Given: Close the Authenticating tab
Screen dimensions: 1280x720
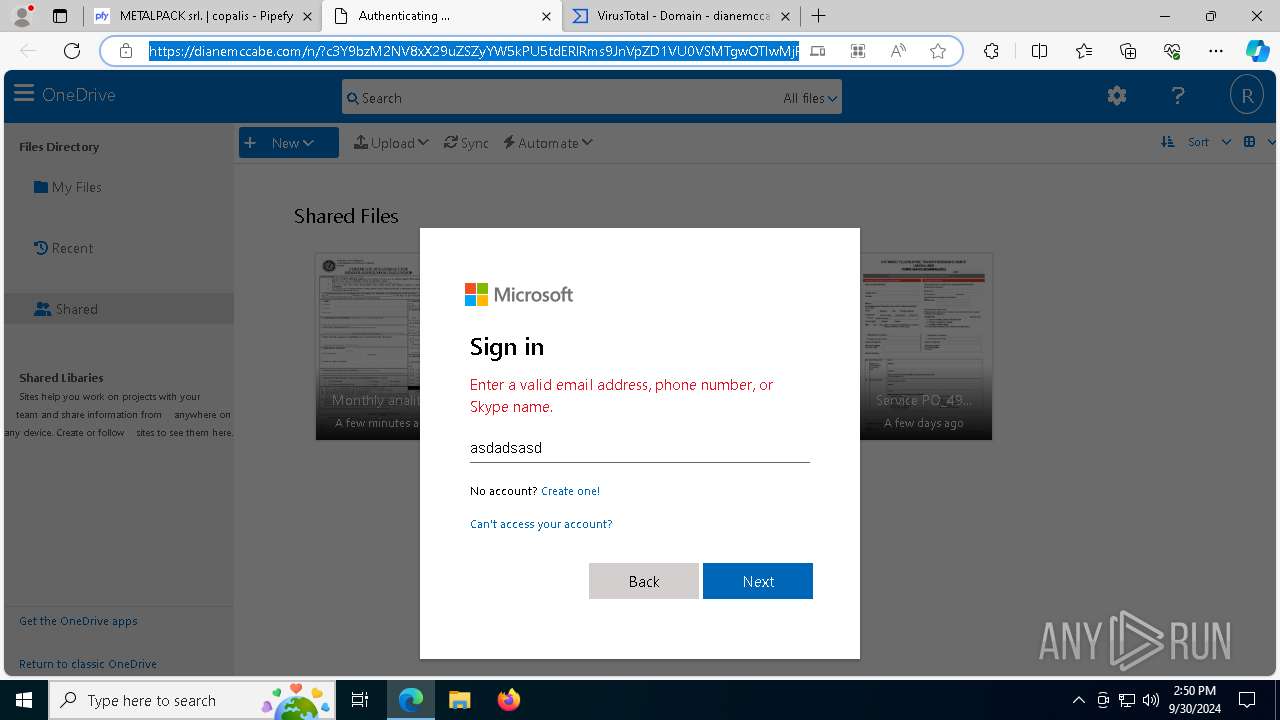Looking at the screenshot, I should point(546,16).
